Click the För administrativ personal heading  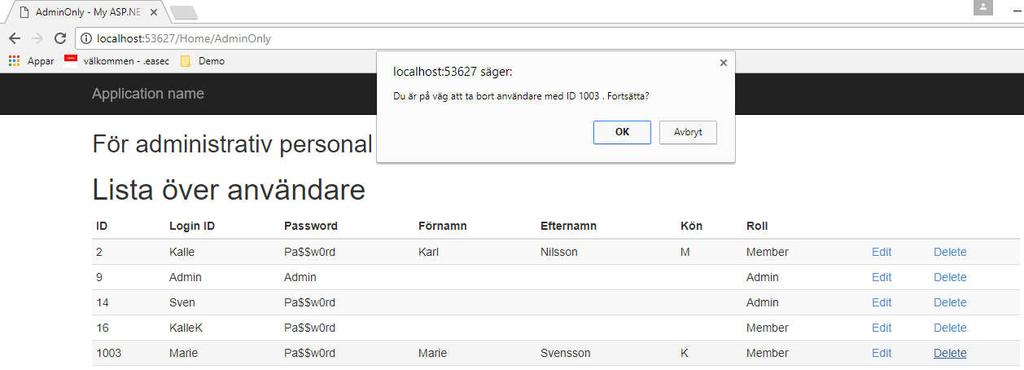232,144
